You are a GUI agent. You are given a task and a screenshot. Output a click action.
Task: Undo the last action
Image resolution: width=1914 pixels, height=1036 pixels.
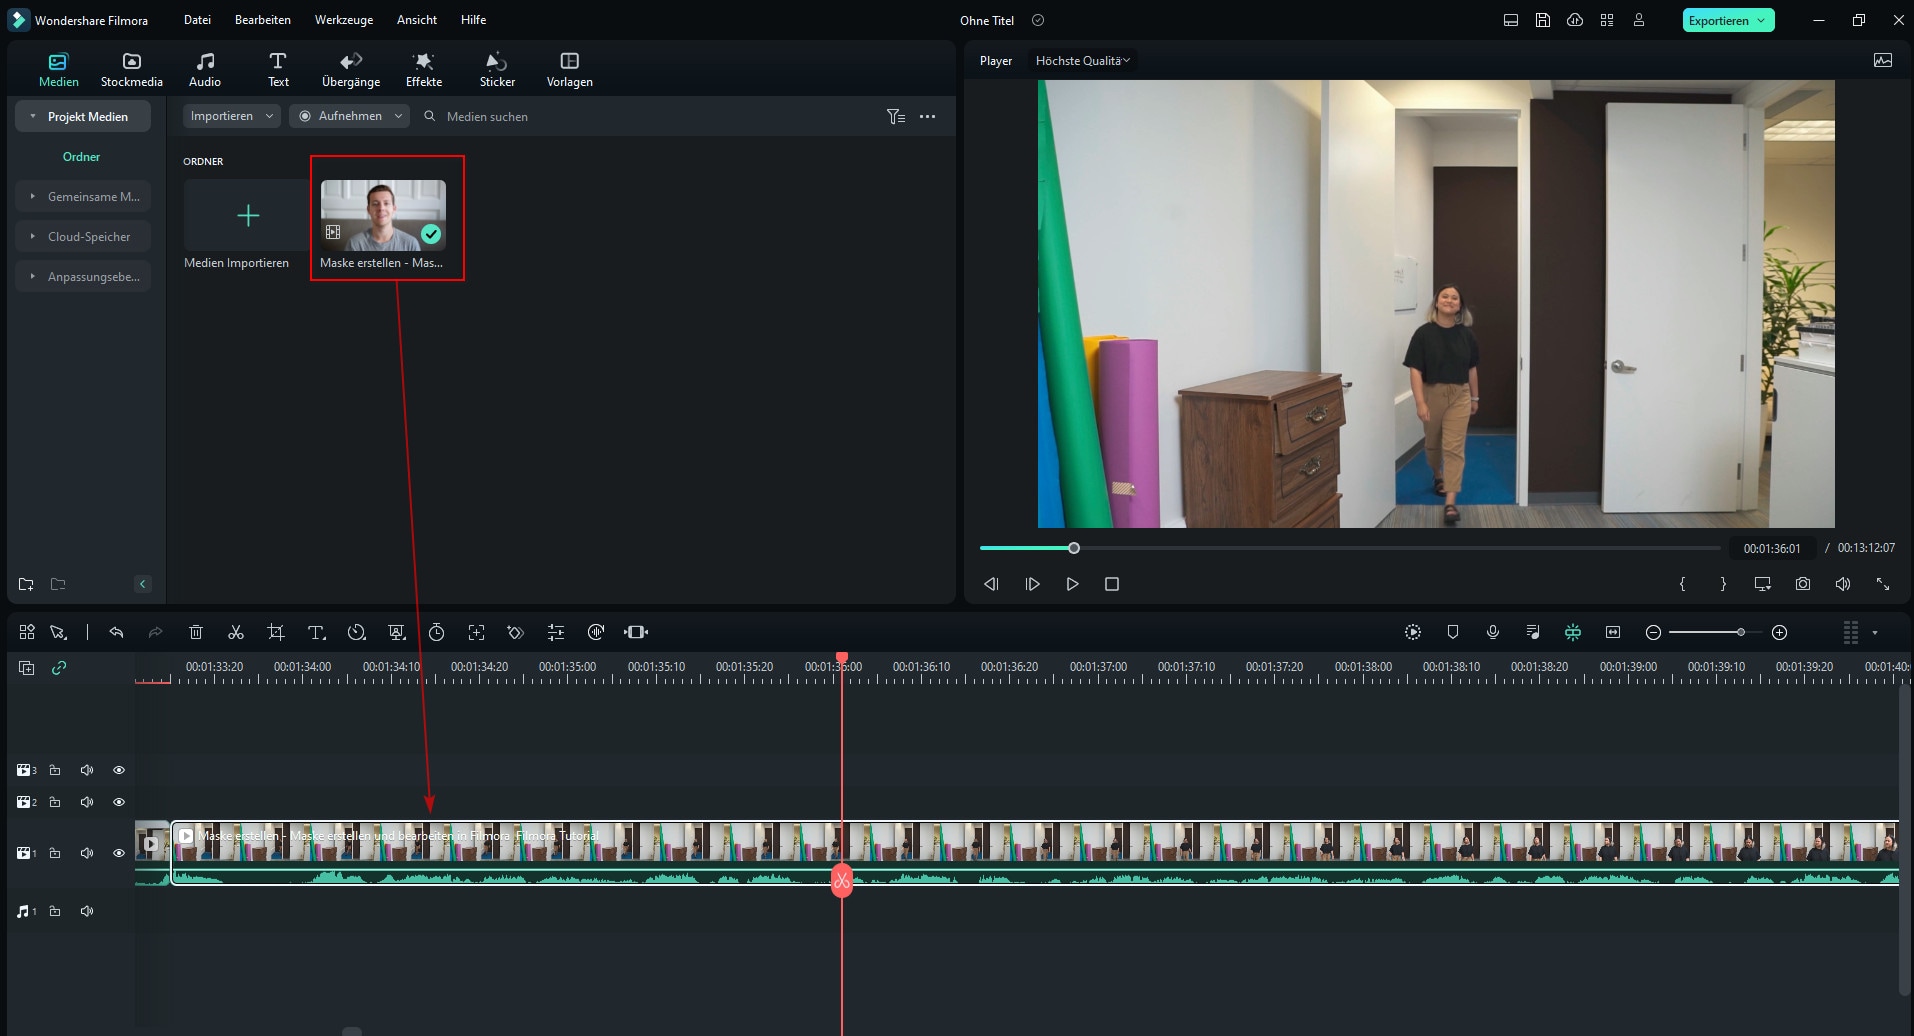coord(116,632)
